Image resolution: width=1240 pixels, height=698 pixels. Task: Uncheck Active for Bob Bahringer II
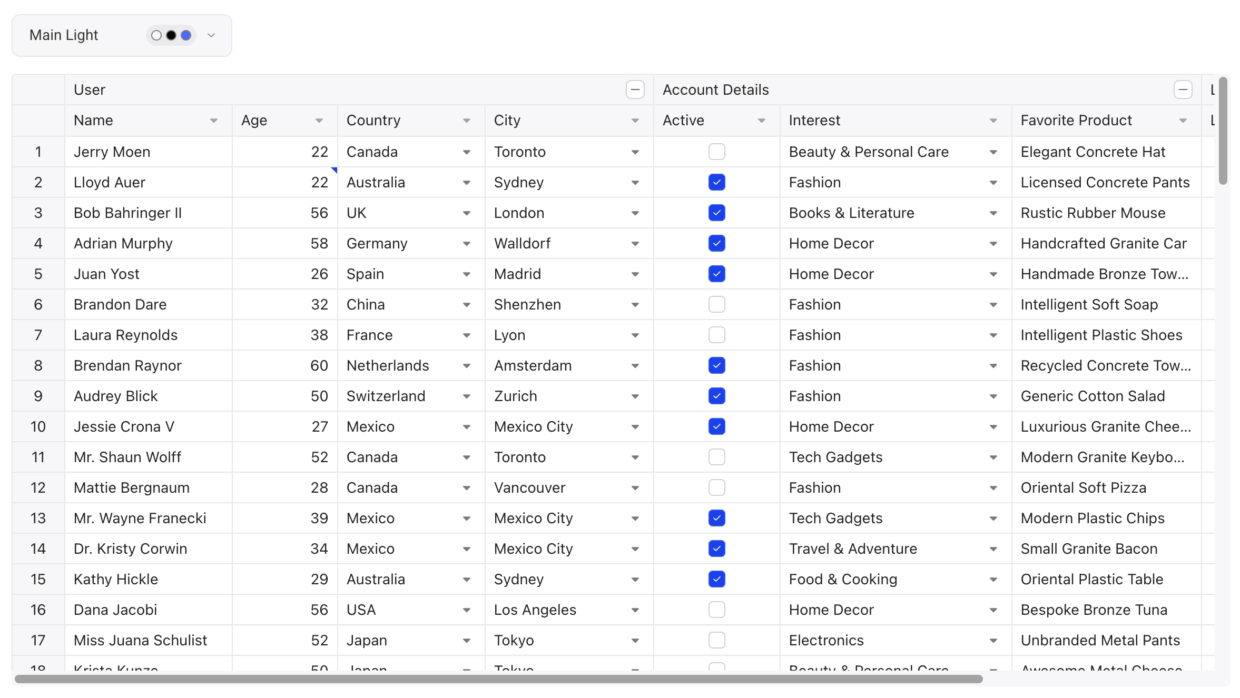(x=717, y=213)
